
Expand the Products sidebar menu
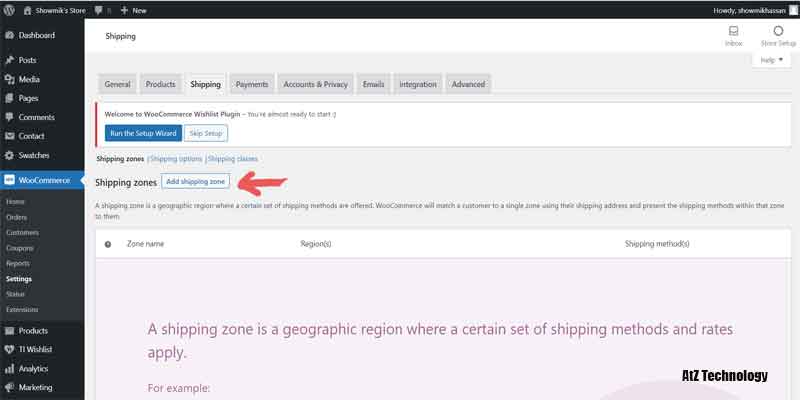(x=33, y=330)
